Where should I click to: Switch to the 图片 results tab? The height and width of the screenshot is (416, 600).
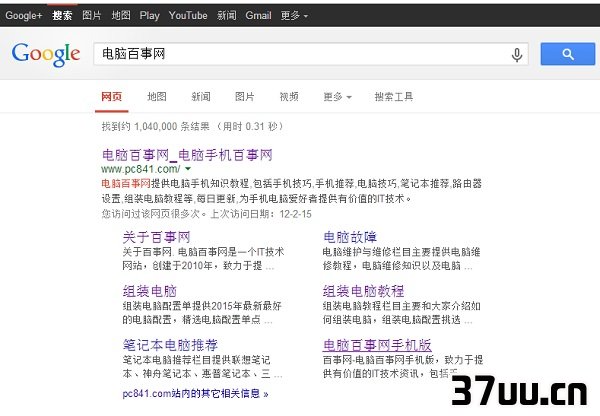245,97
